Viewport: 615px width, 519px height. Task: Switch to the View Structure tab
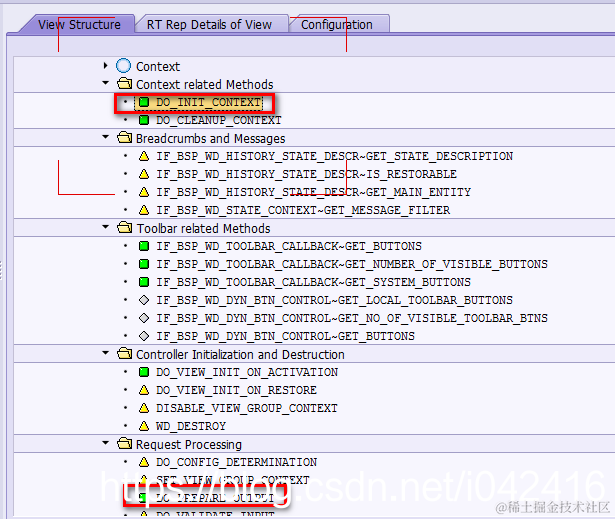click(x=80, y=24)
